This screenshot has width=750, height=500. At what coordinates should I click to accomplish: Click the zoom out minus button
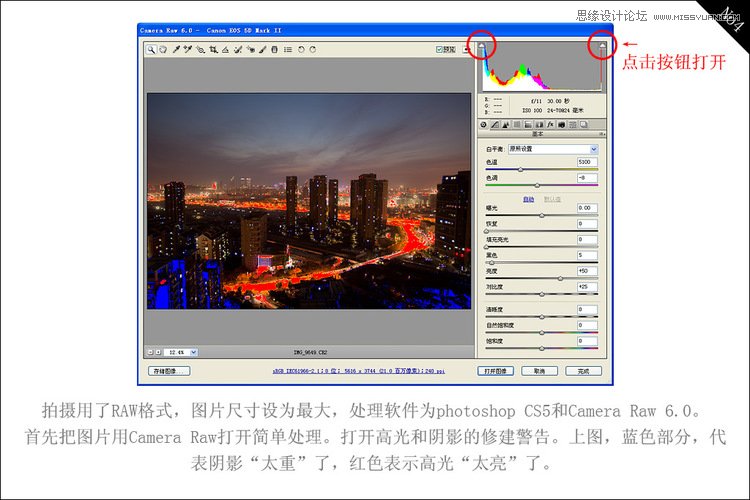pyautogui.click(x=150, y=352)
